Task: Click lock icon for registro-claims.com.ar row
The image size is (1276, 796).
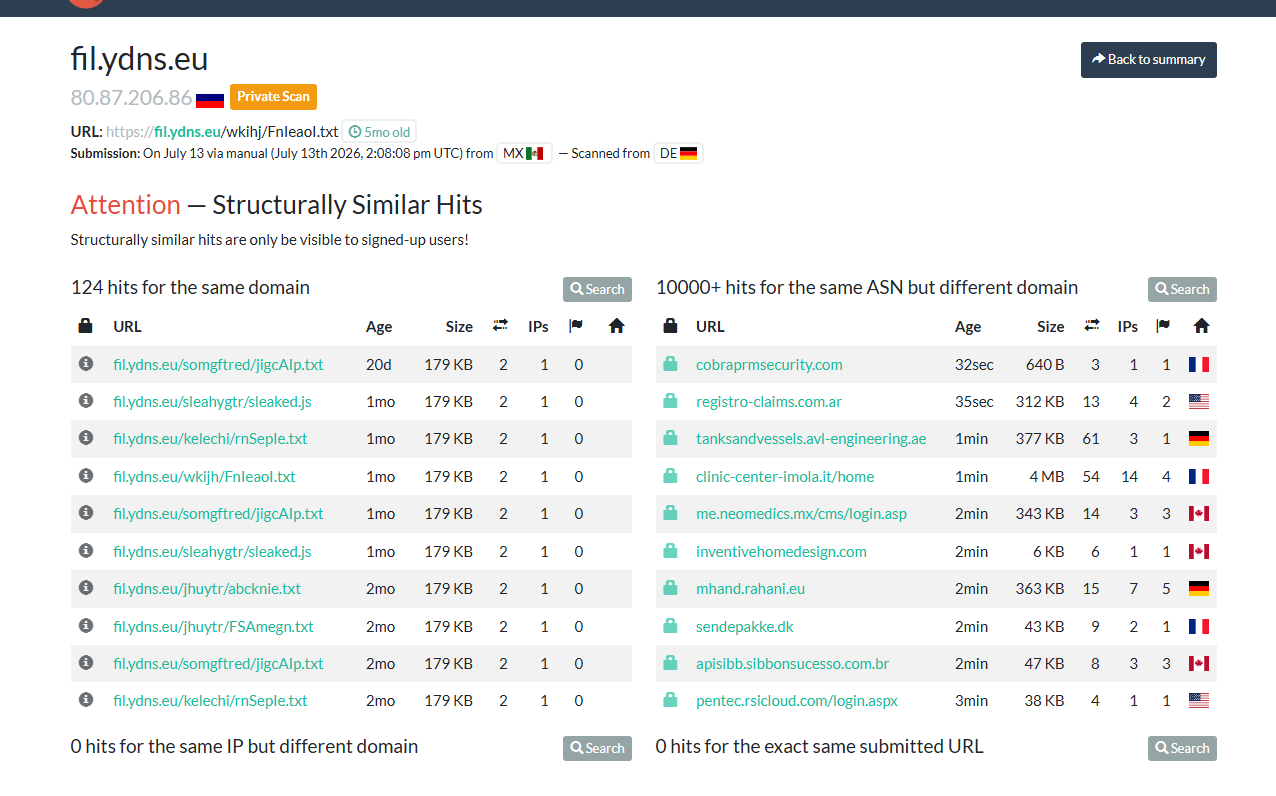Action: pyautogui.click(x=670, y=401)
